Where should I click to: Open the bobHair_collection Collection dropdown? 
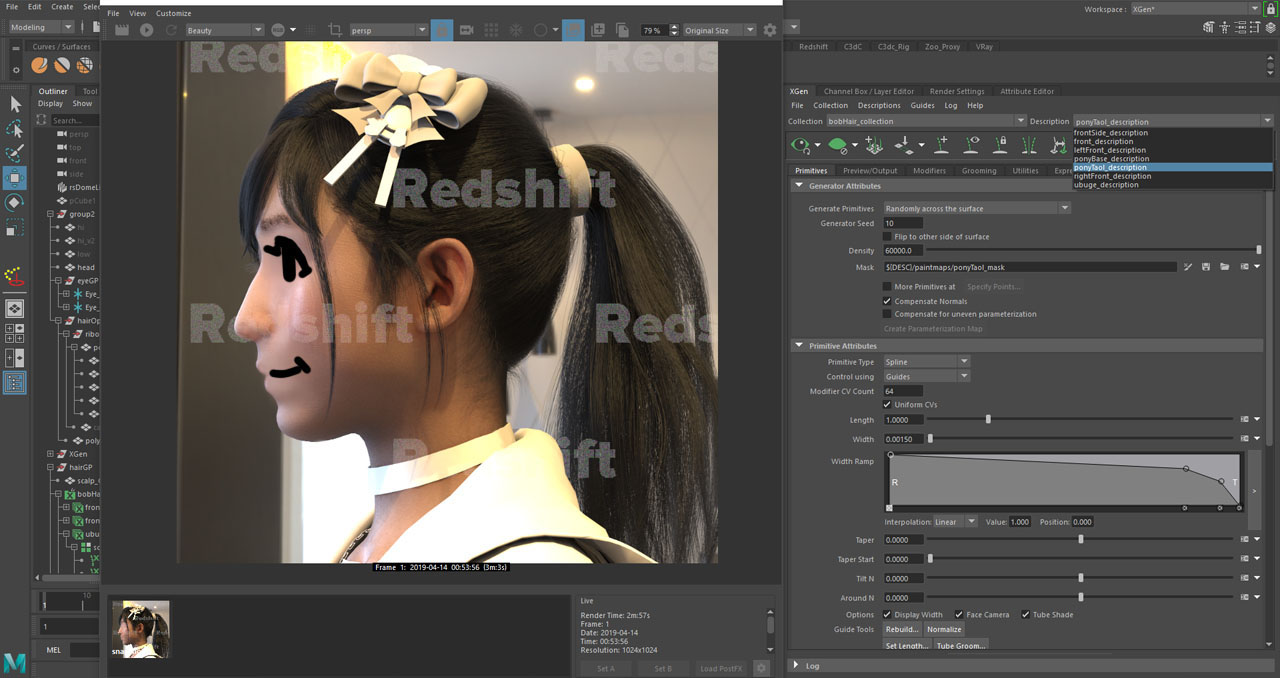click(x=926, y=122)
